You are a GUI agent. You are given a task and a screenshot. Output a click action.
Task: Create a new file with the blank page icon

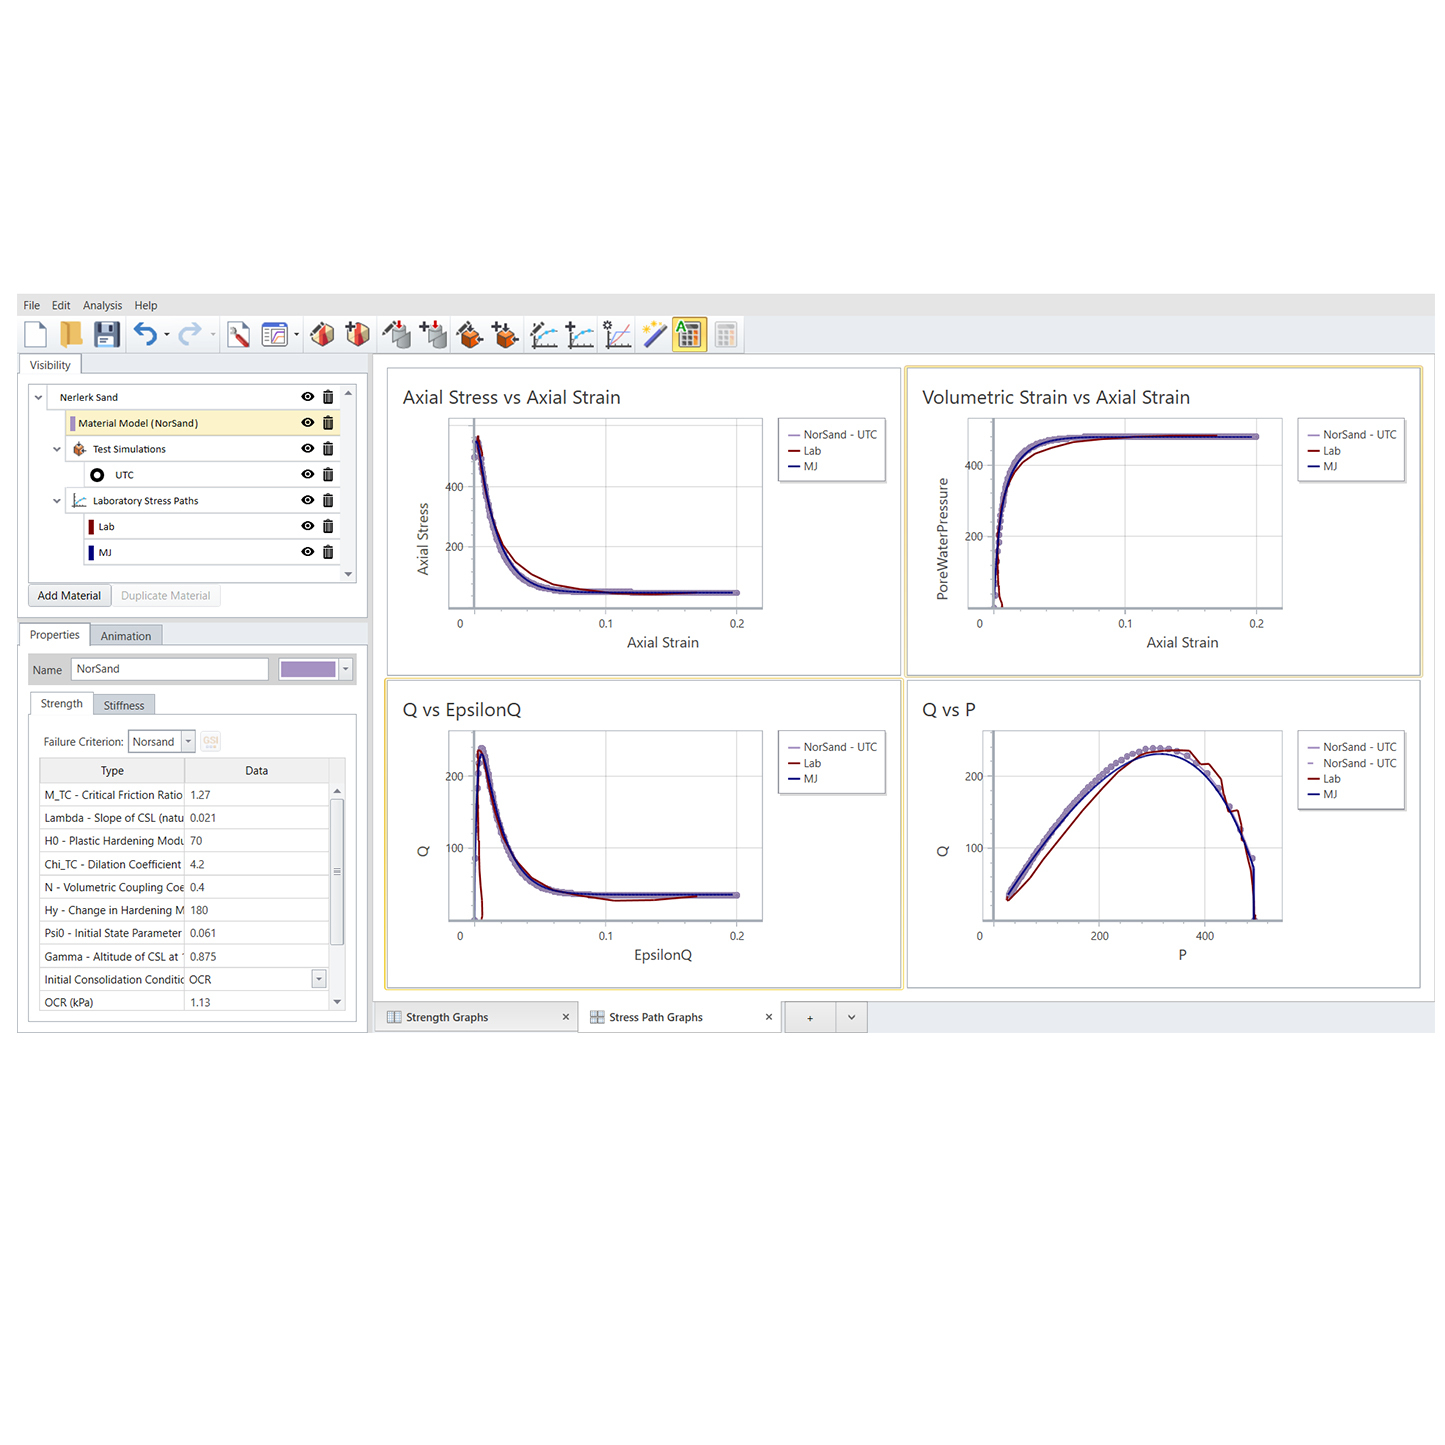pyautogui.click(x=36, y=335)
